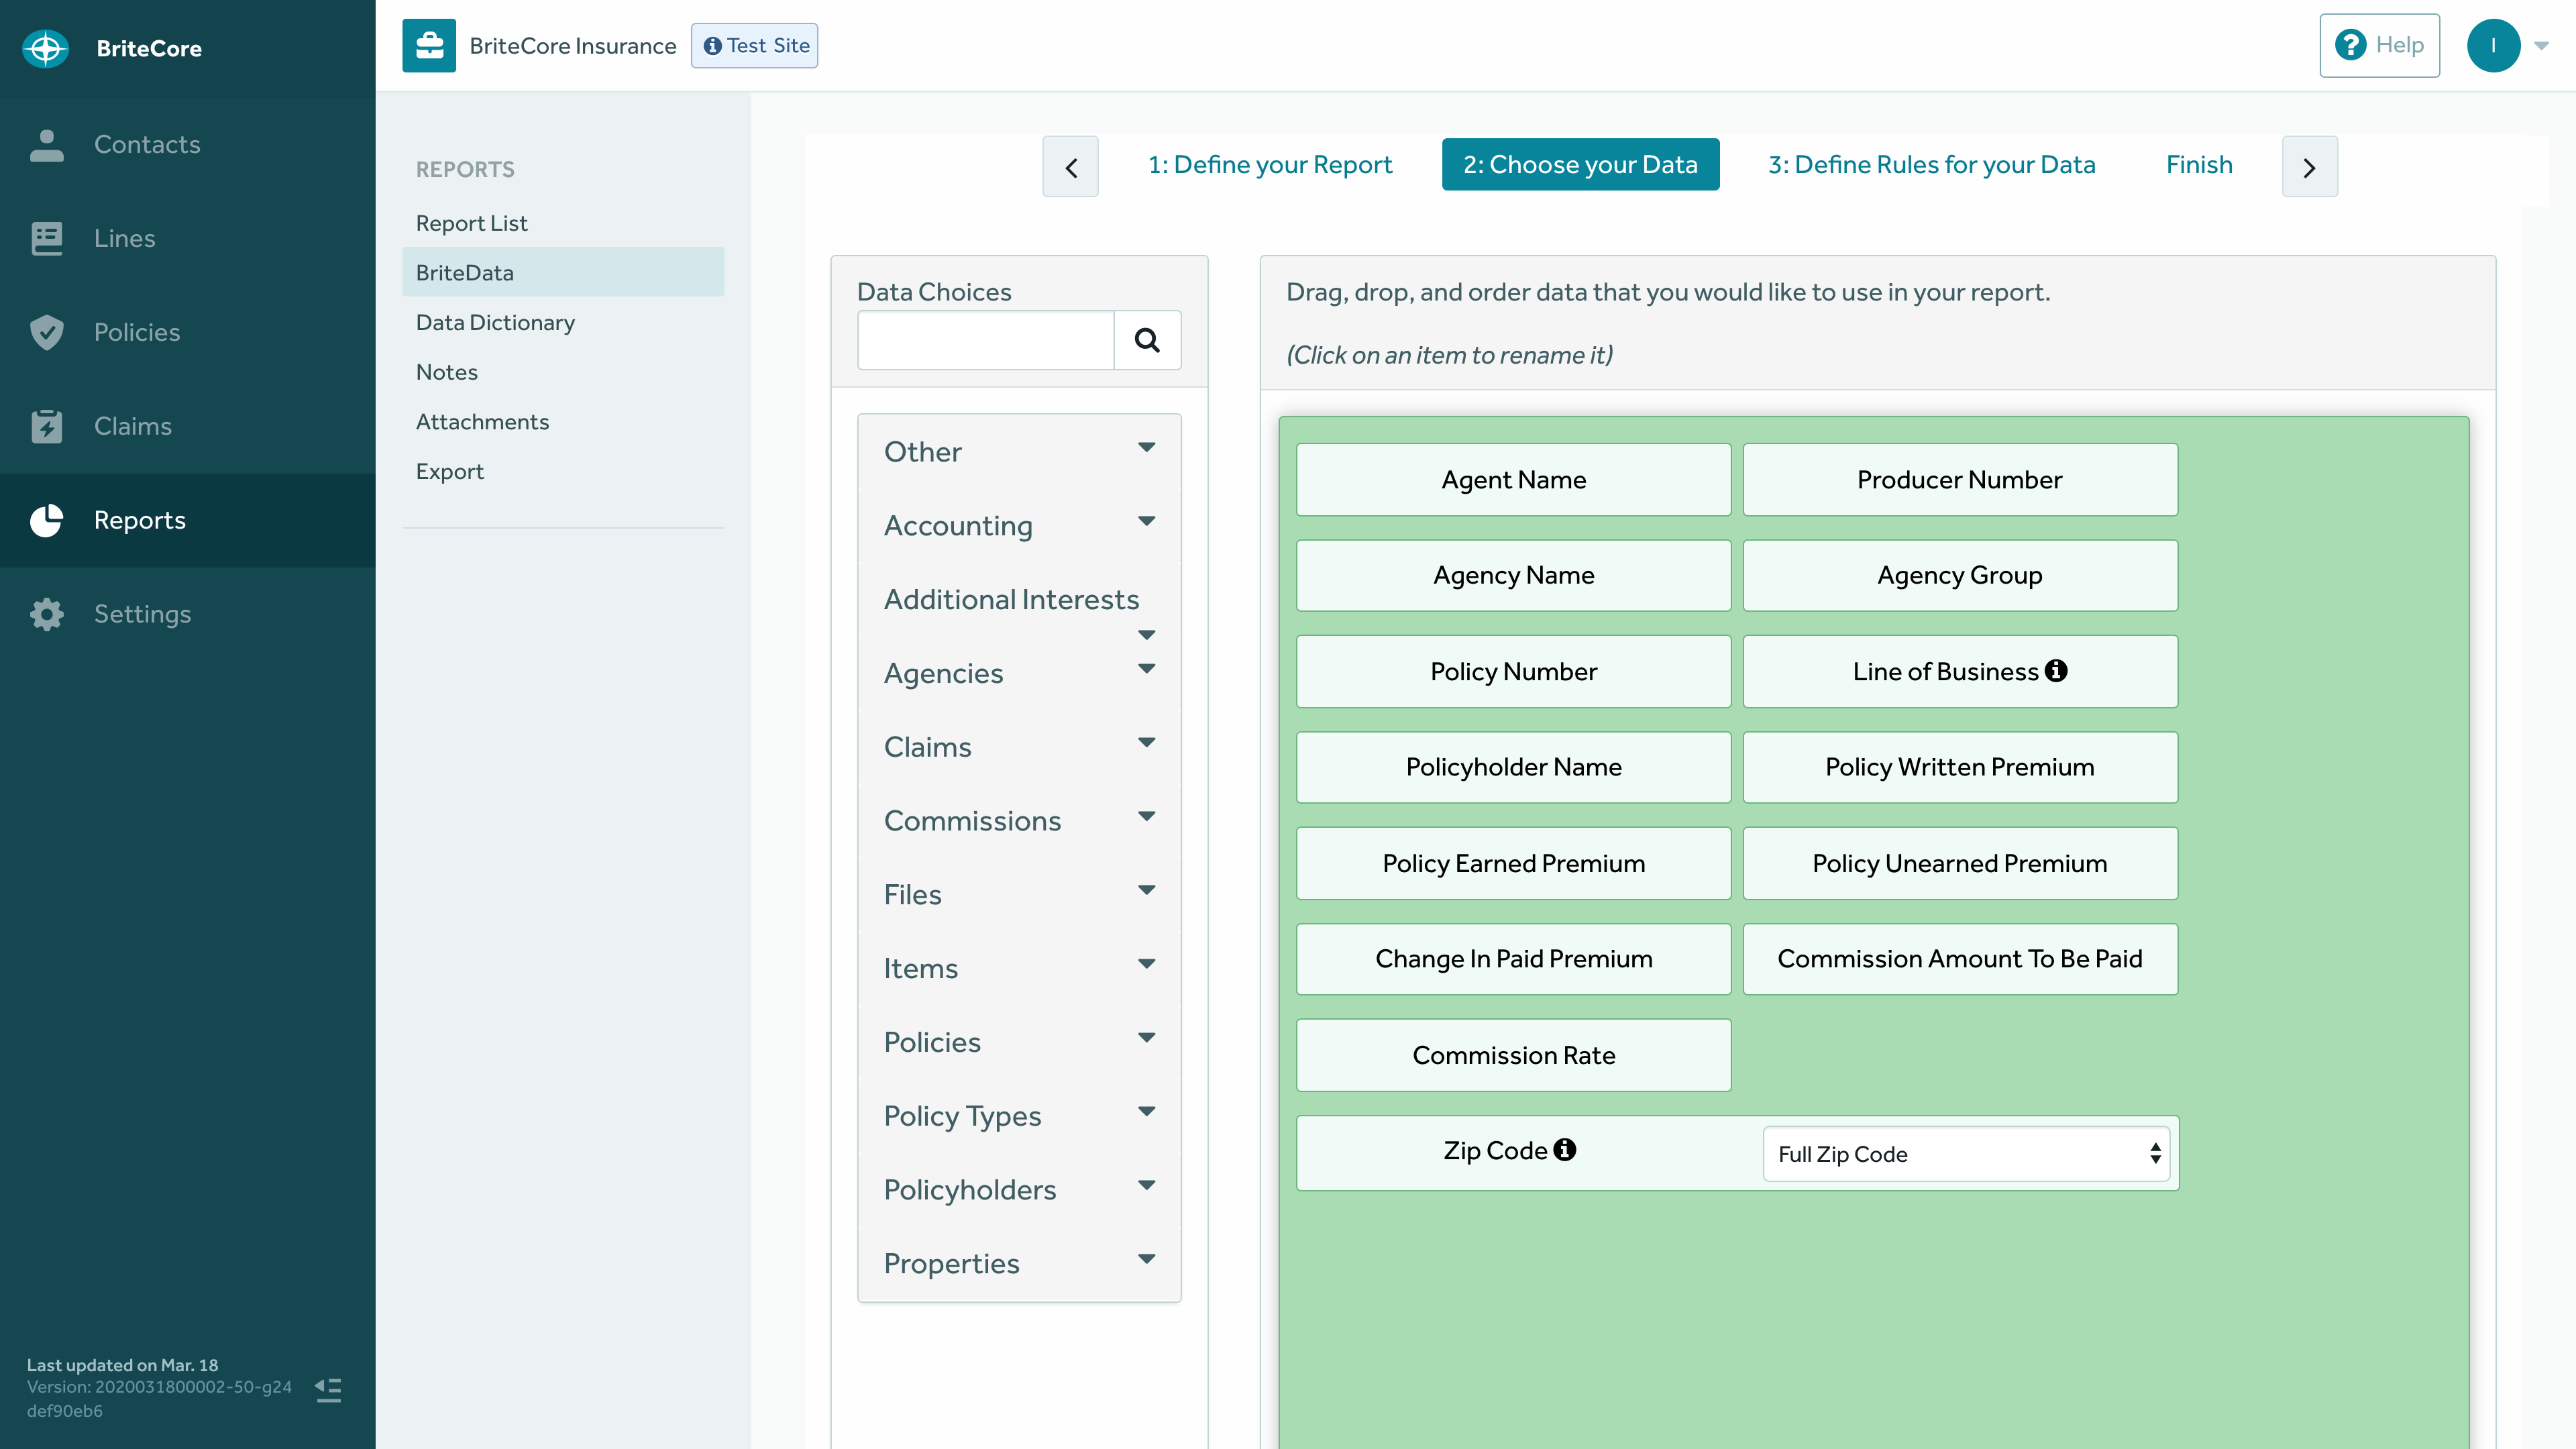Viewport: 2576px width, 1449px height.
Task: Expand the Agencies data category
Action: click(x=1019, y=673)
